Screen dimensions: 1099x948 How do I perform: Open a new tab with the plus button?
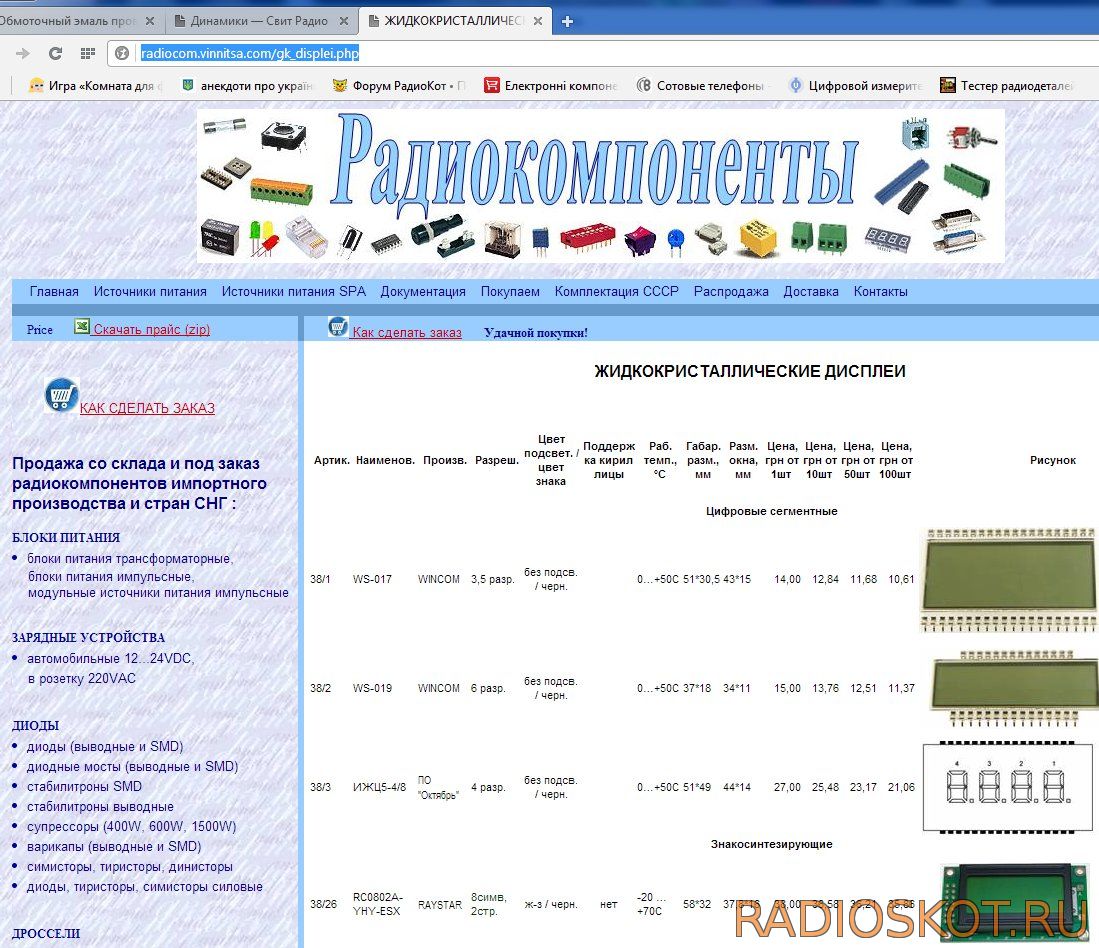(568, 22)
